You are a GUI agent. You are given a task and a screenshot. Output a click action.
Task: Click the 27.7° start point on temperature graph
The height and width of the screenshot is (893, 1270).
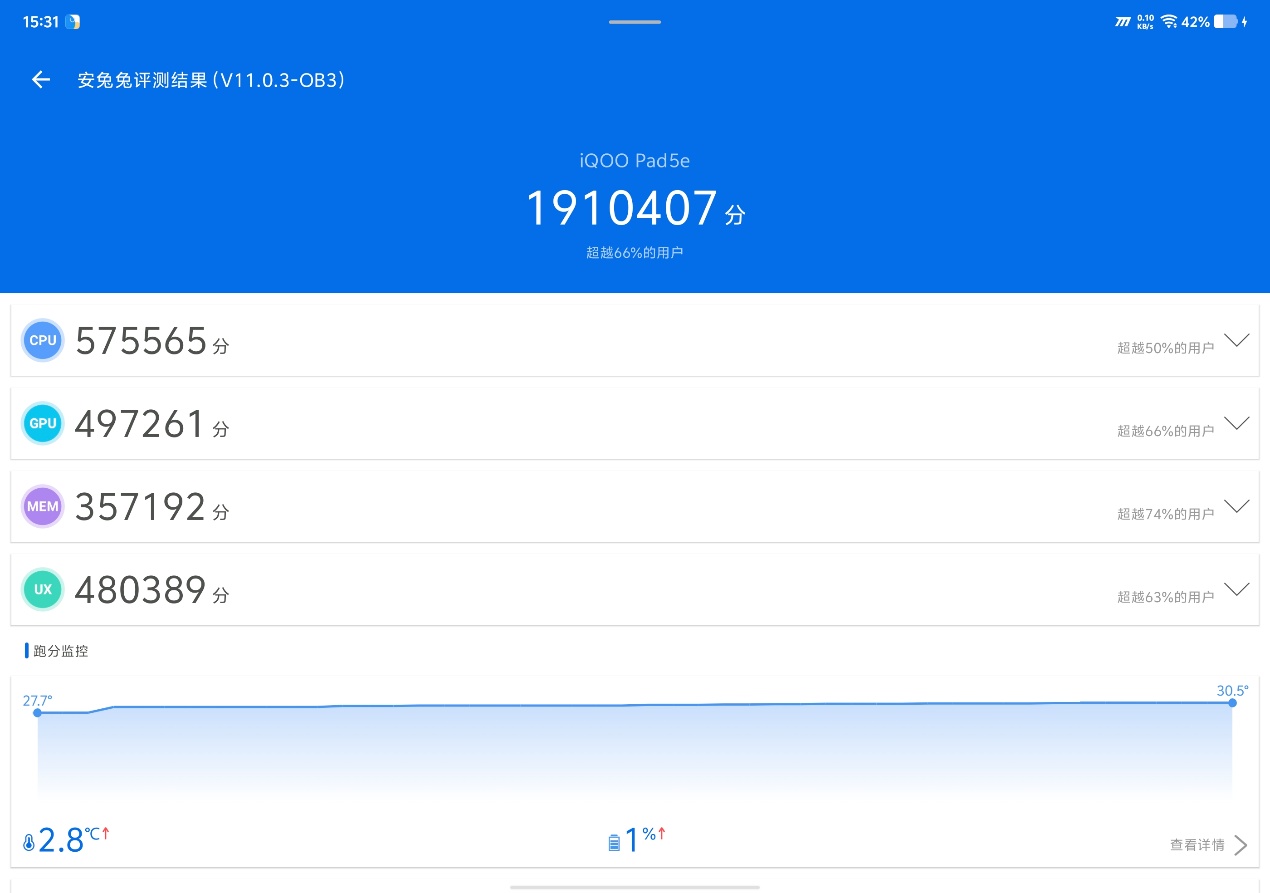tap(38, 712)
